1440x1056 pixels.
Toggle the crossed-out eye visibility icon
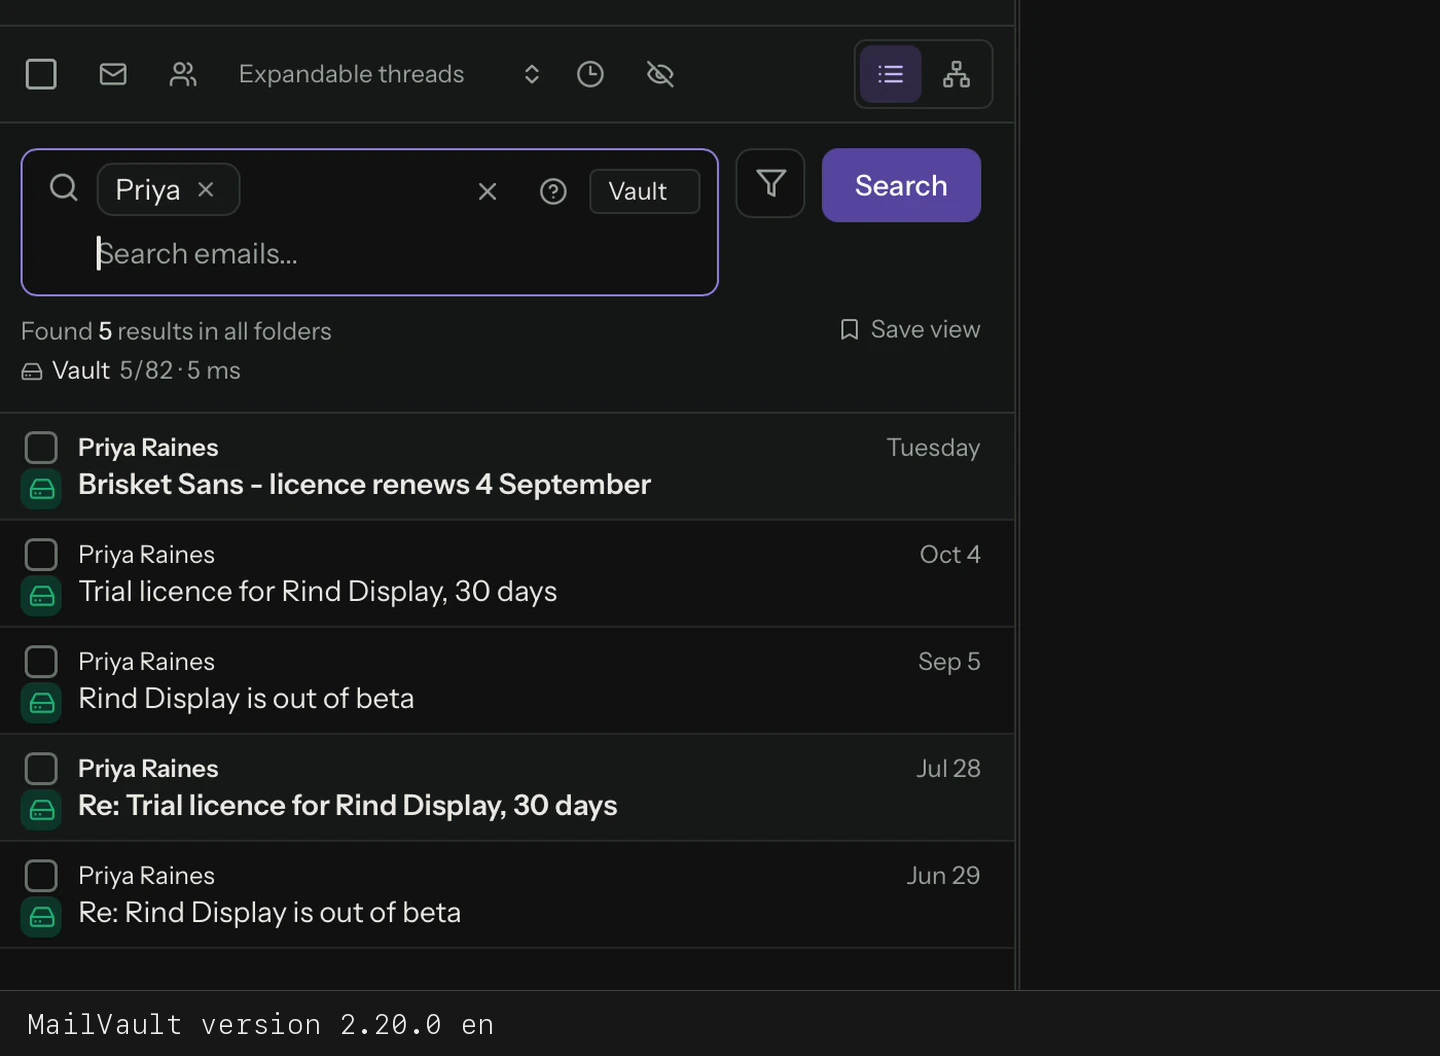660,74
